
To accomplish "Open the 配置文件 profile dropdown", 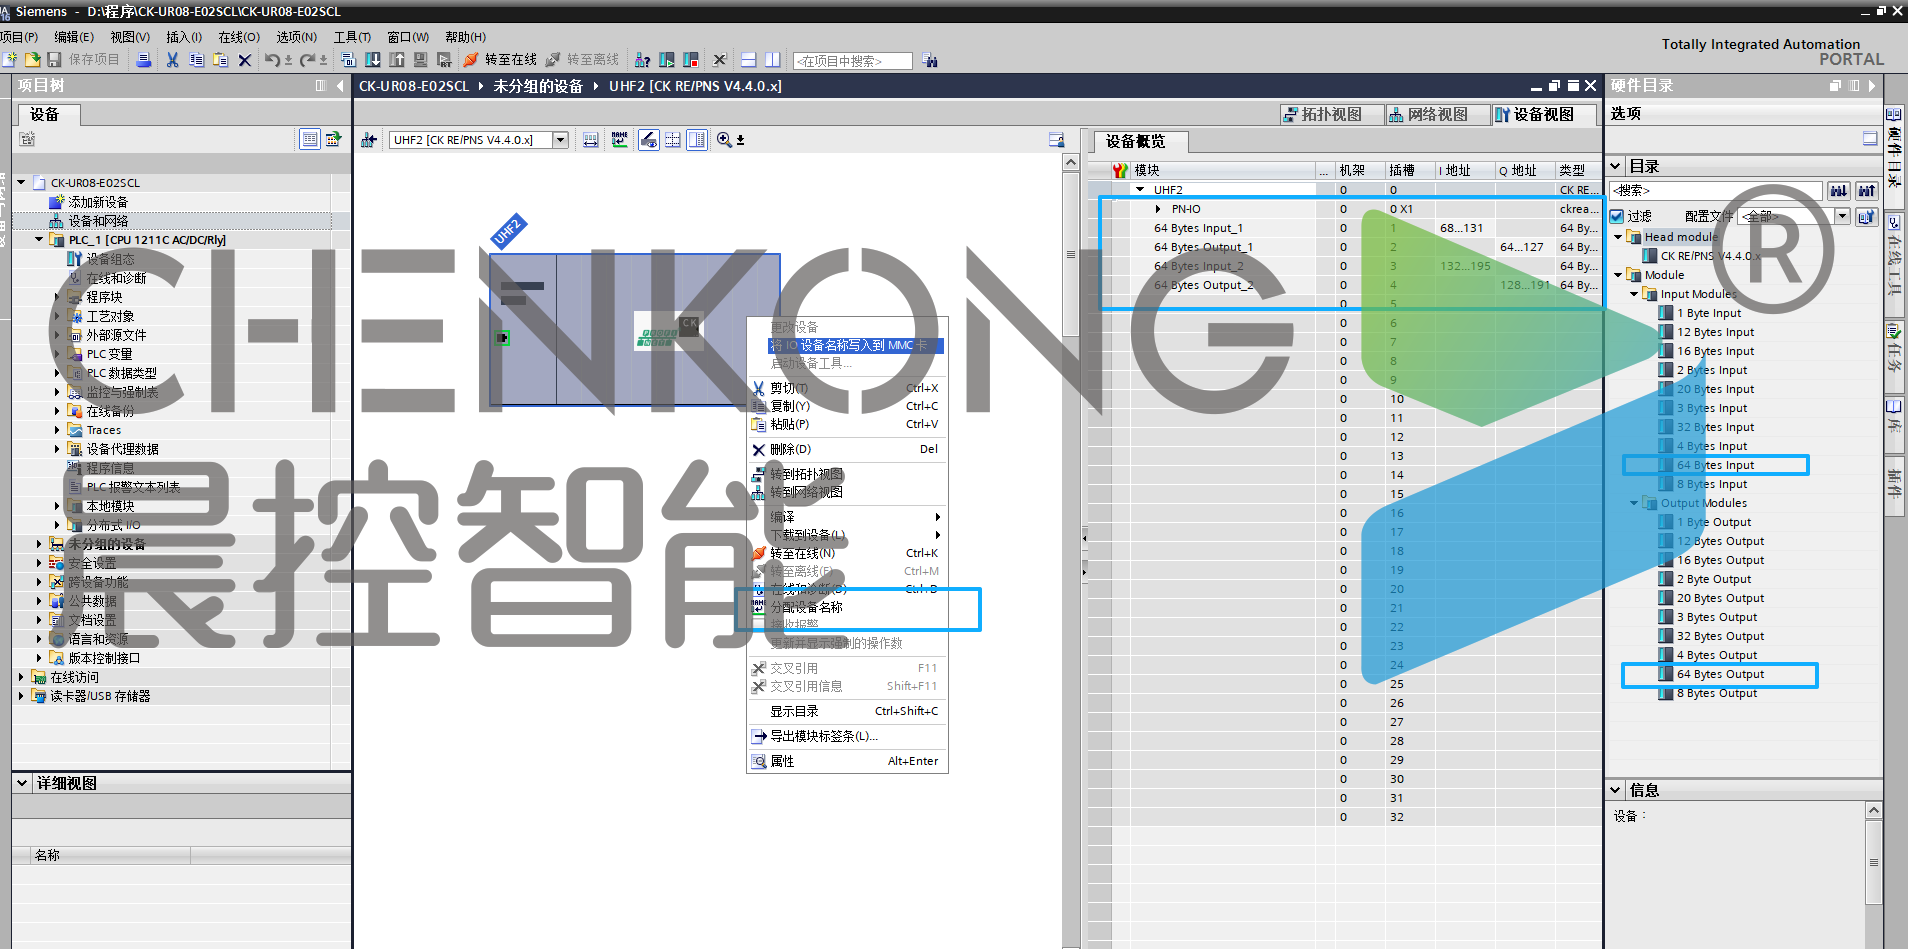I will tap(1842, 216).
